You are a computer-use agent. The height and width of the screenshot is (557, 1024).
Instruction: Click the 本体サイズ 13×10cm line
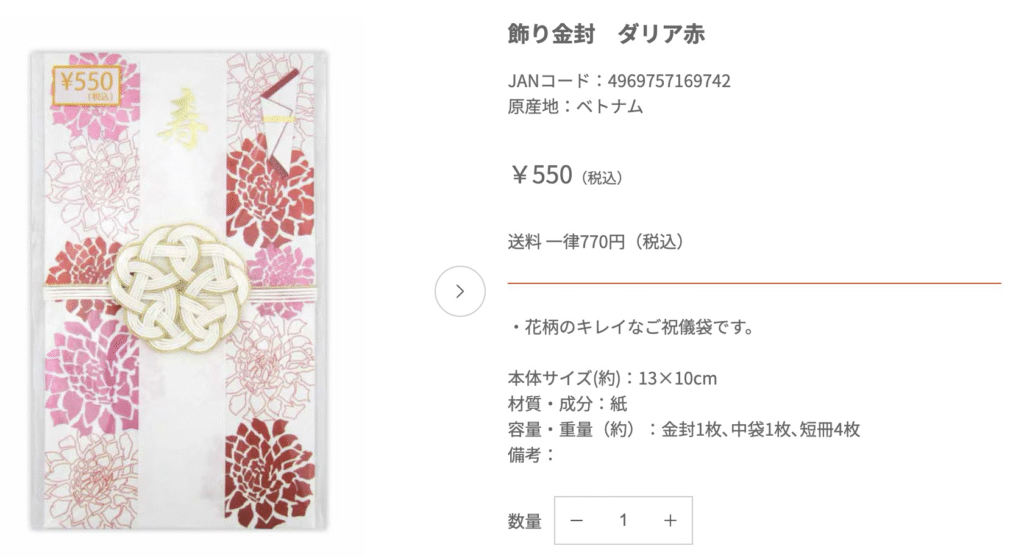tap(612, 379)
